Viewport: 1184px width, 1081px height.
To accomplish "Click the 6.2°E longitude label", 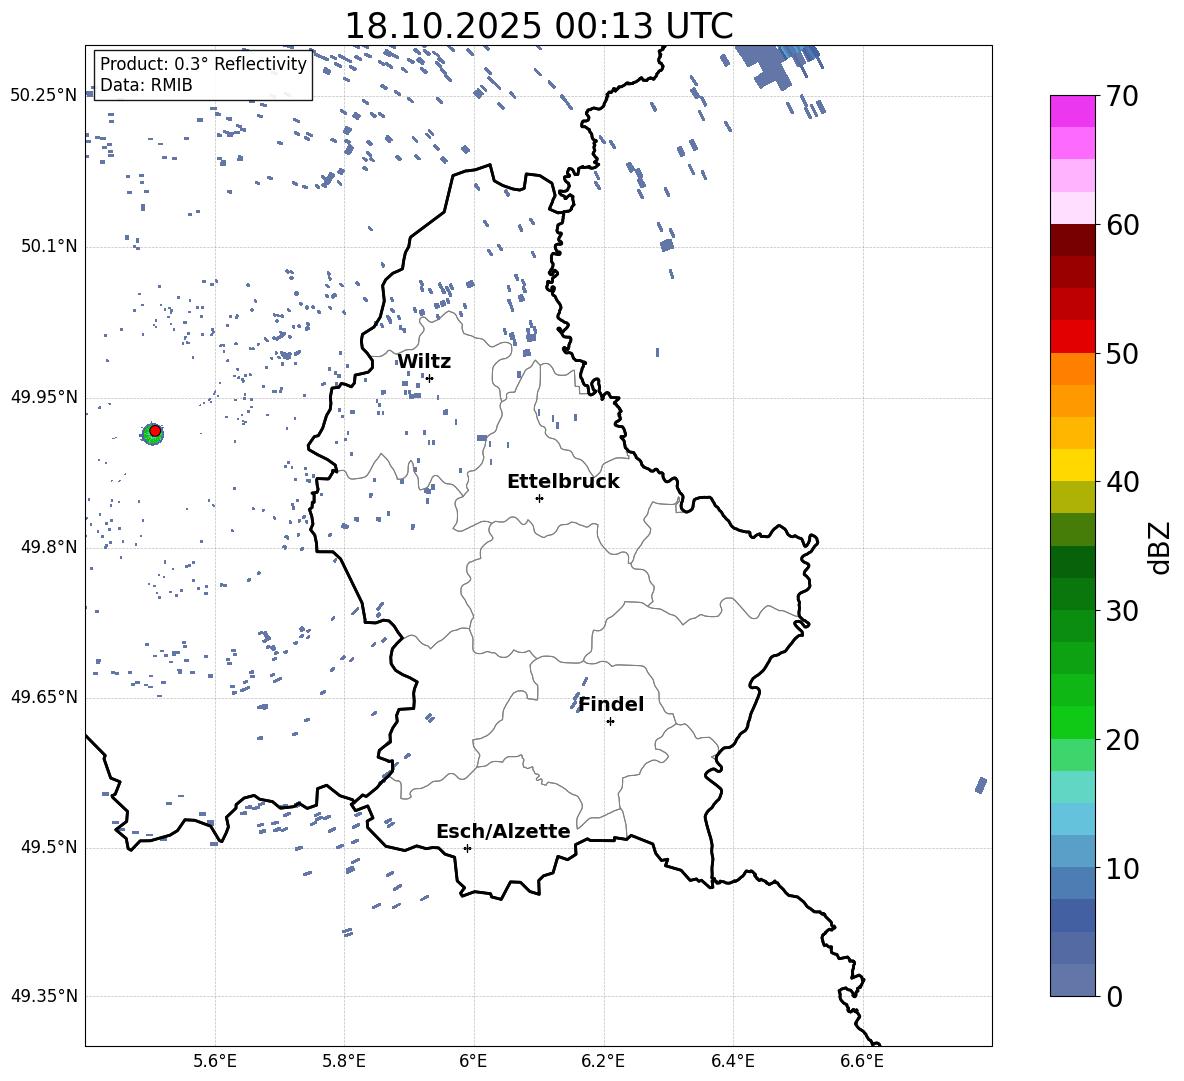I will pos(603,1061).
